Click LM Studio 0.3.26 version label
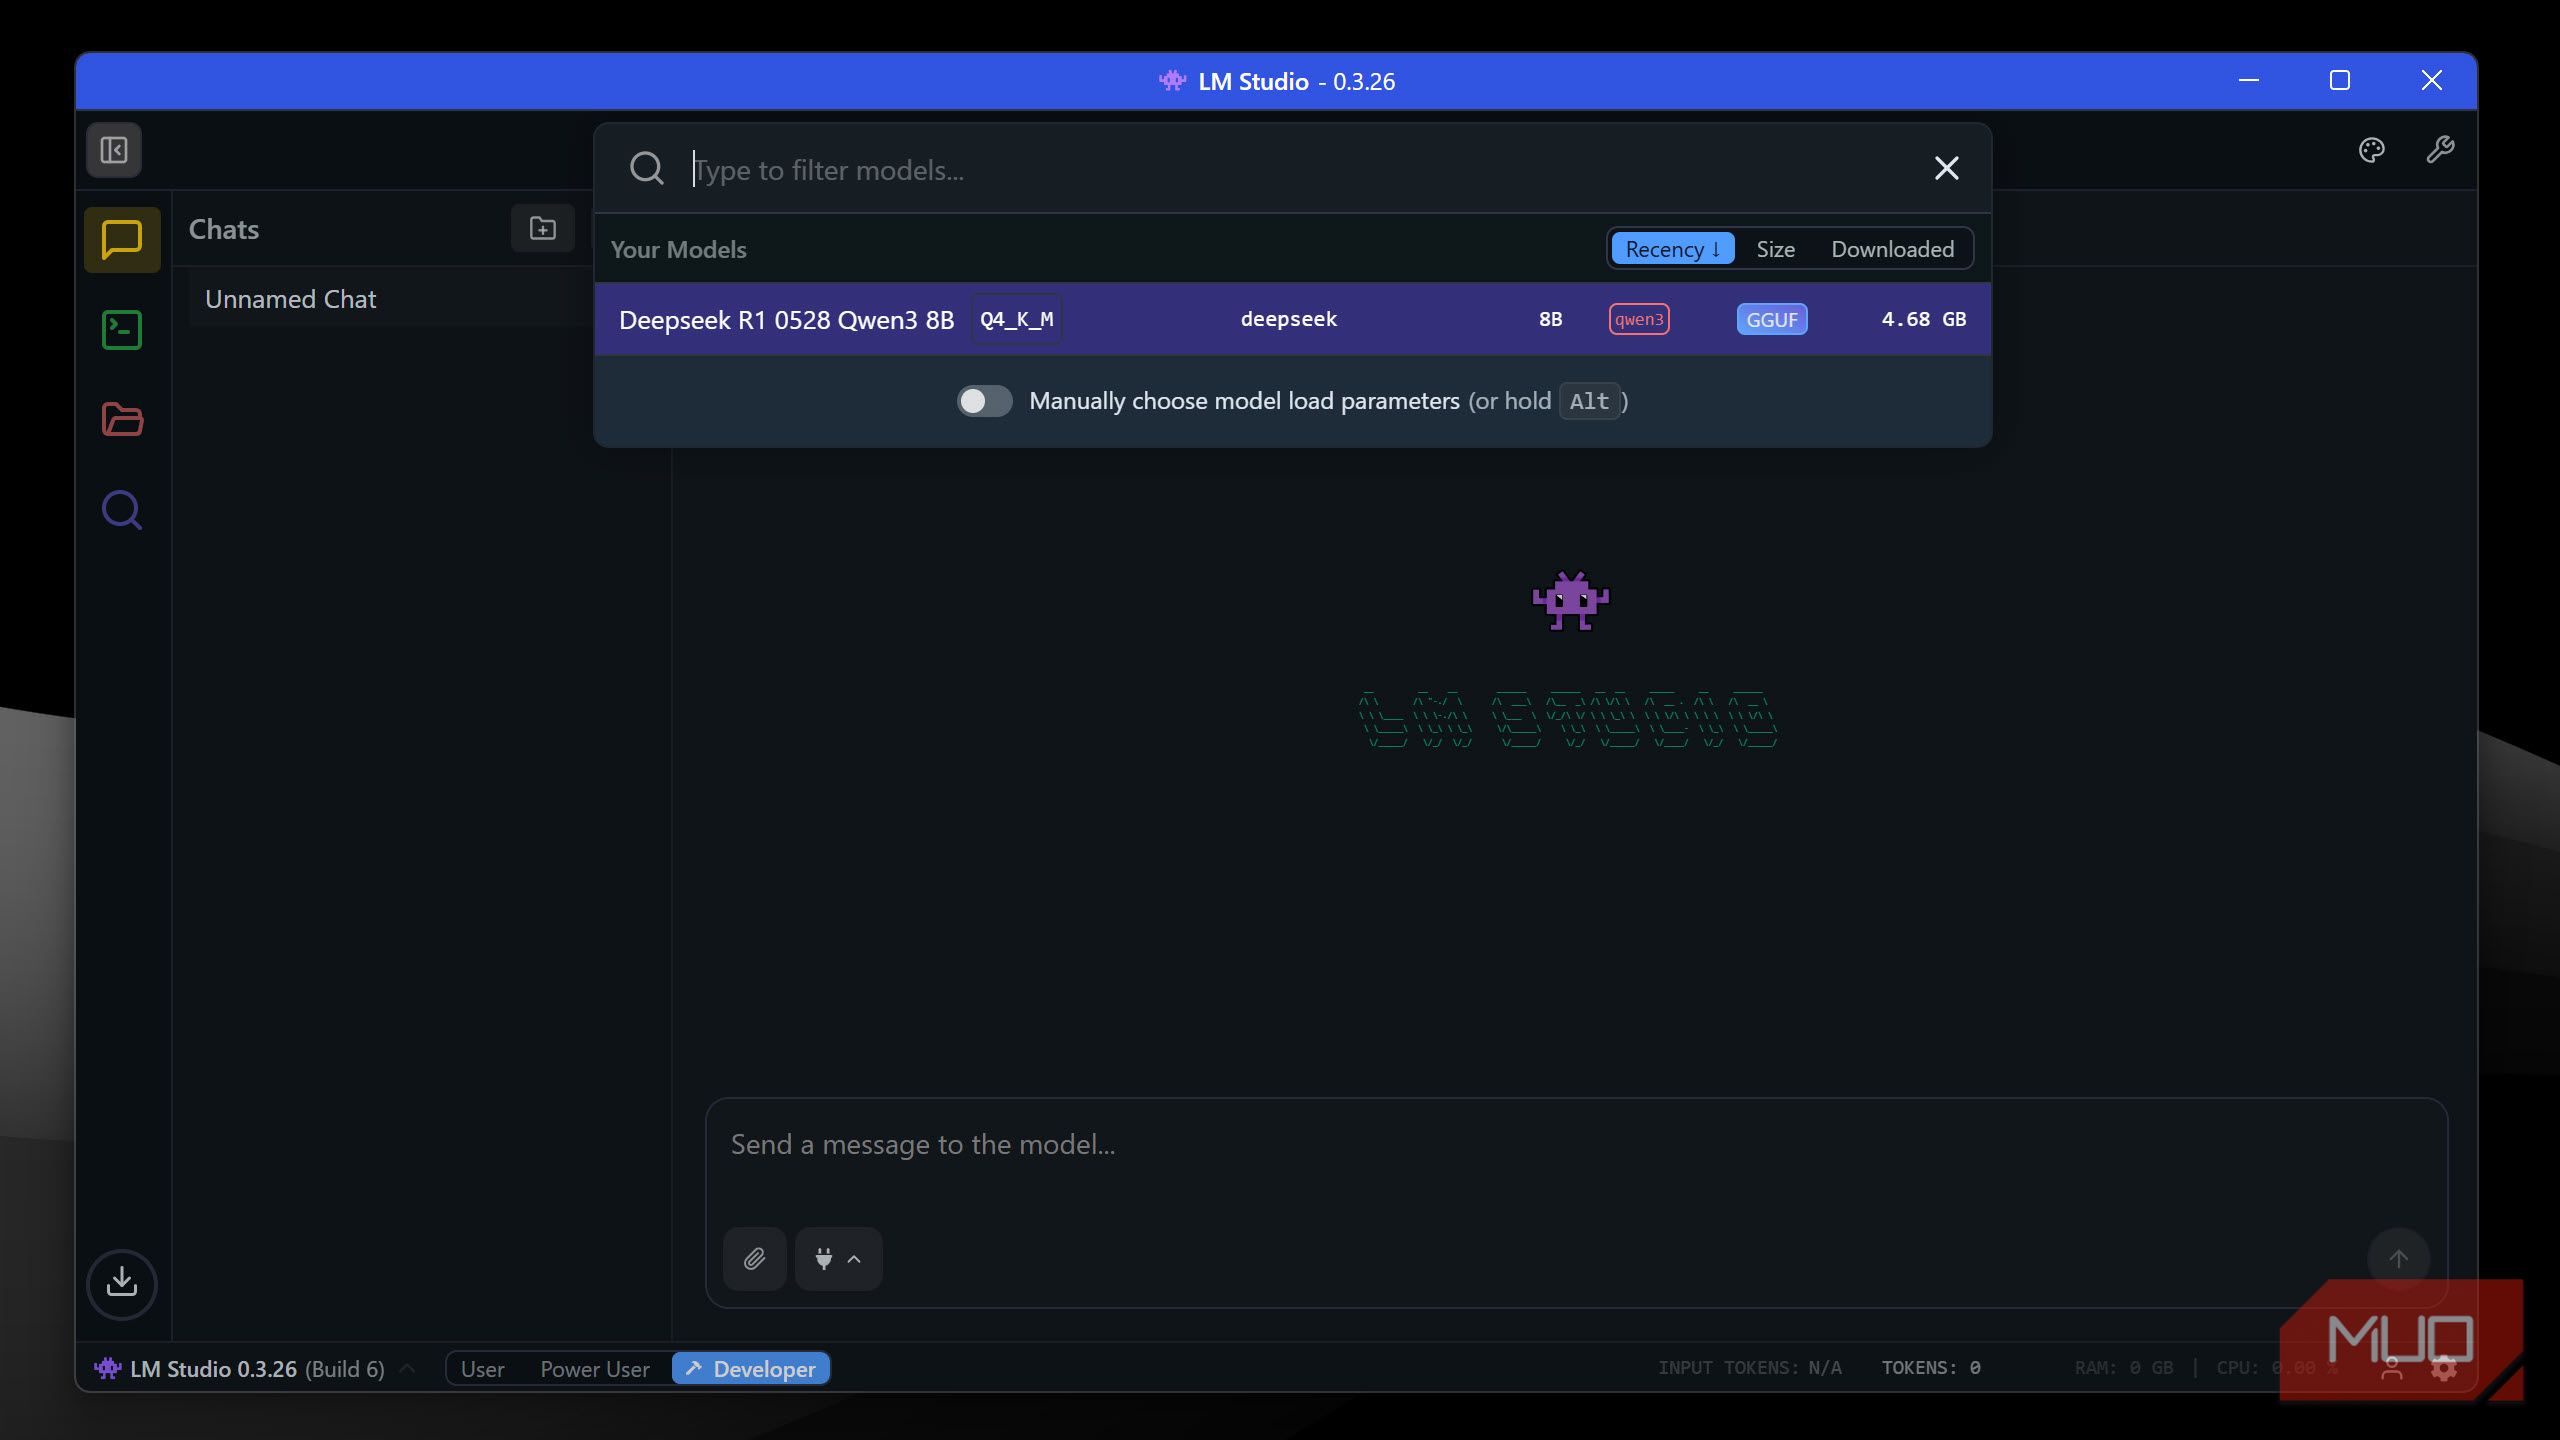Viewport: 2560px width, 1440px height. point(213,1369)
